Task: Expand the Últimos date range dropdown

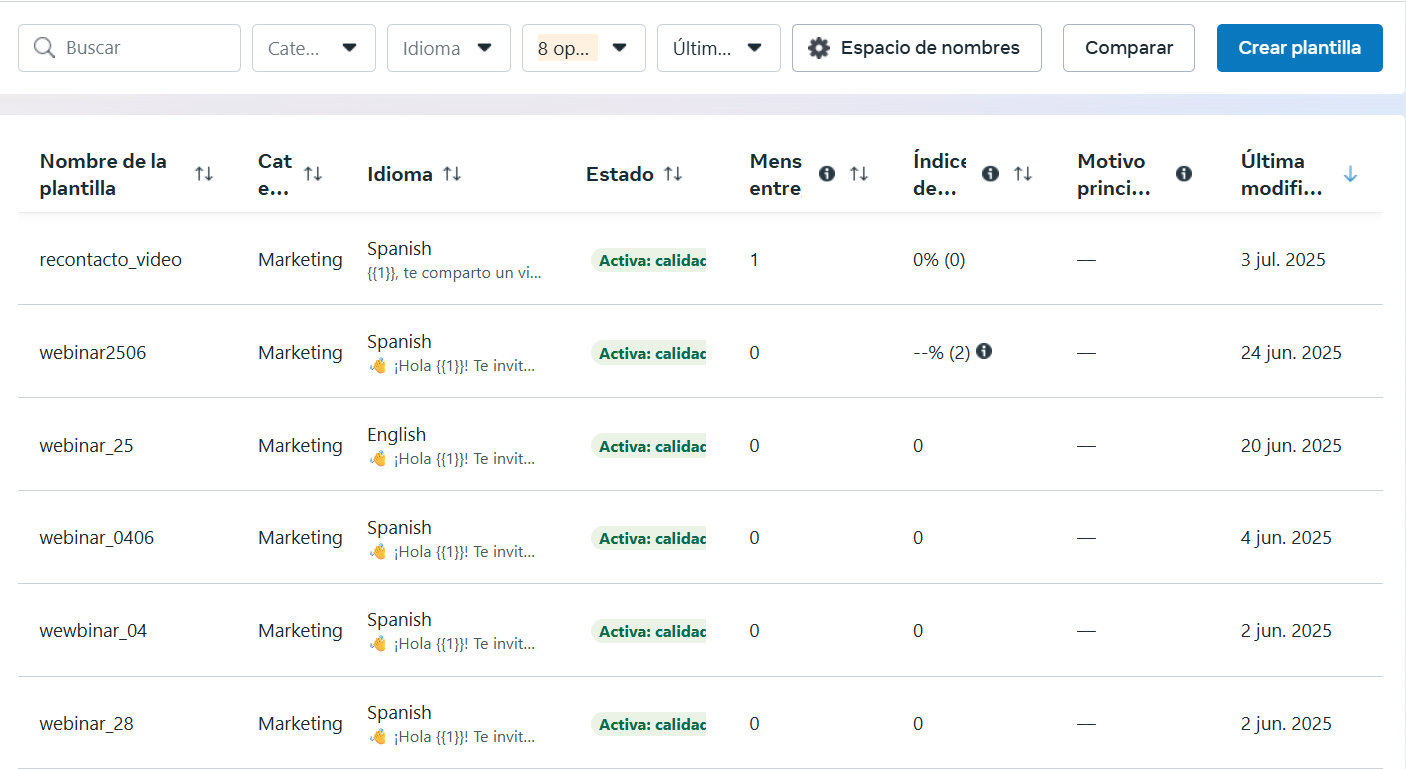Action: pos(718,48)
